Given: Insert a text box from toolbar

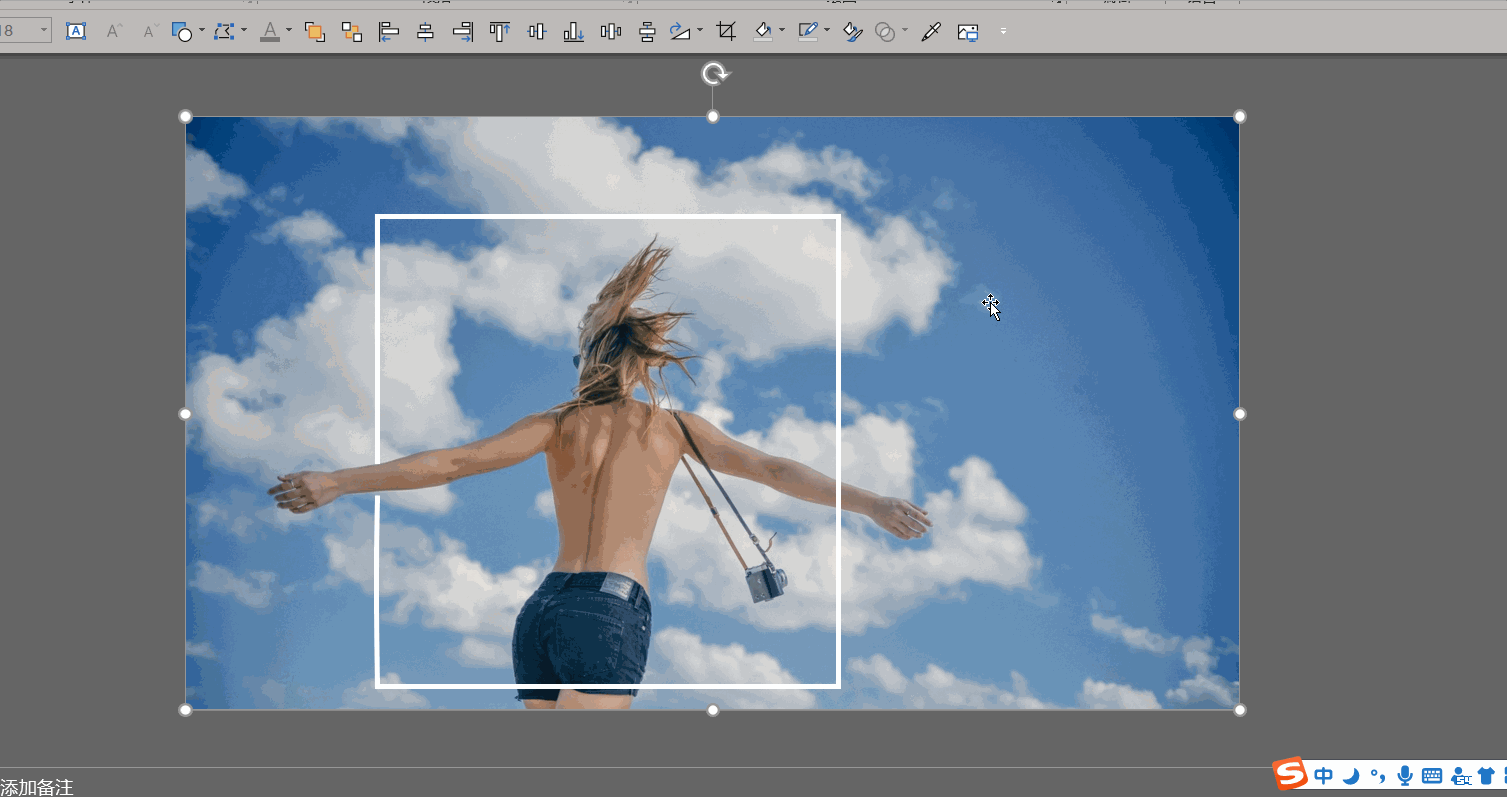Looking at the screenshot, I should coord(76,31).
